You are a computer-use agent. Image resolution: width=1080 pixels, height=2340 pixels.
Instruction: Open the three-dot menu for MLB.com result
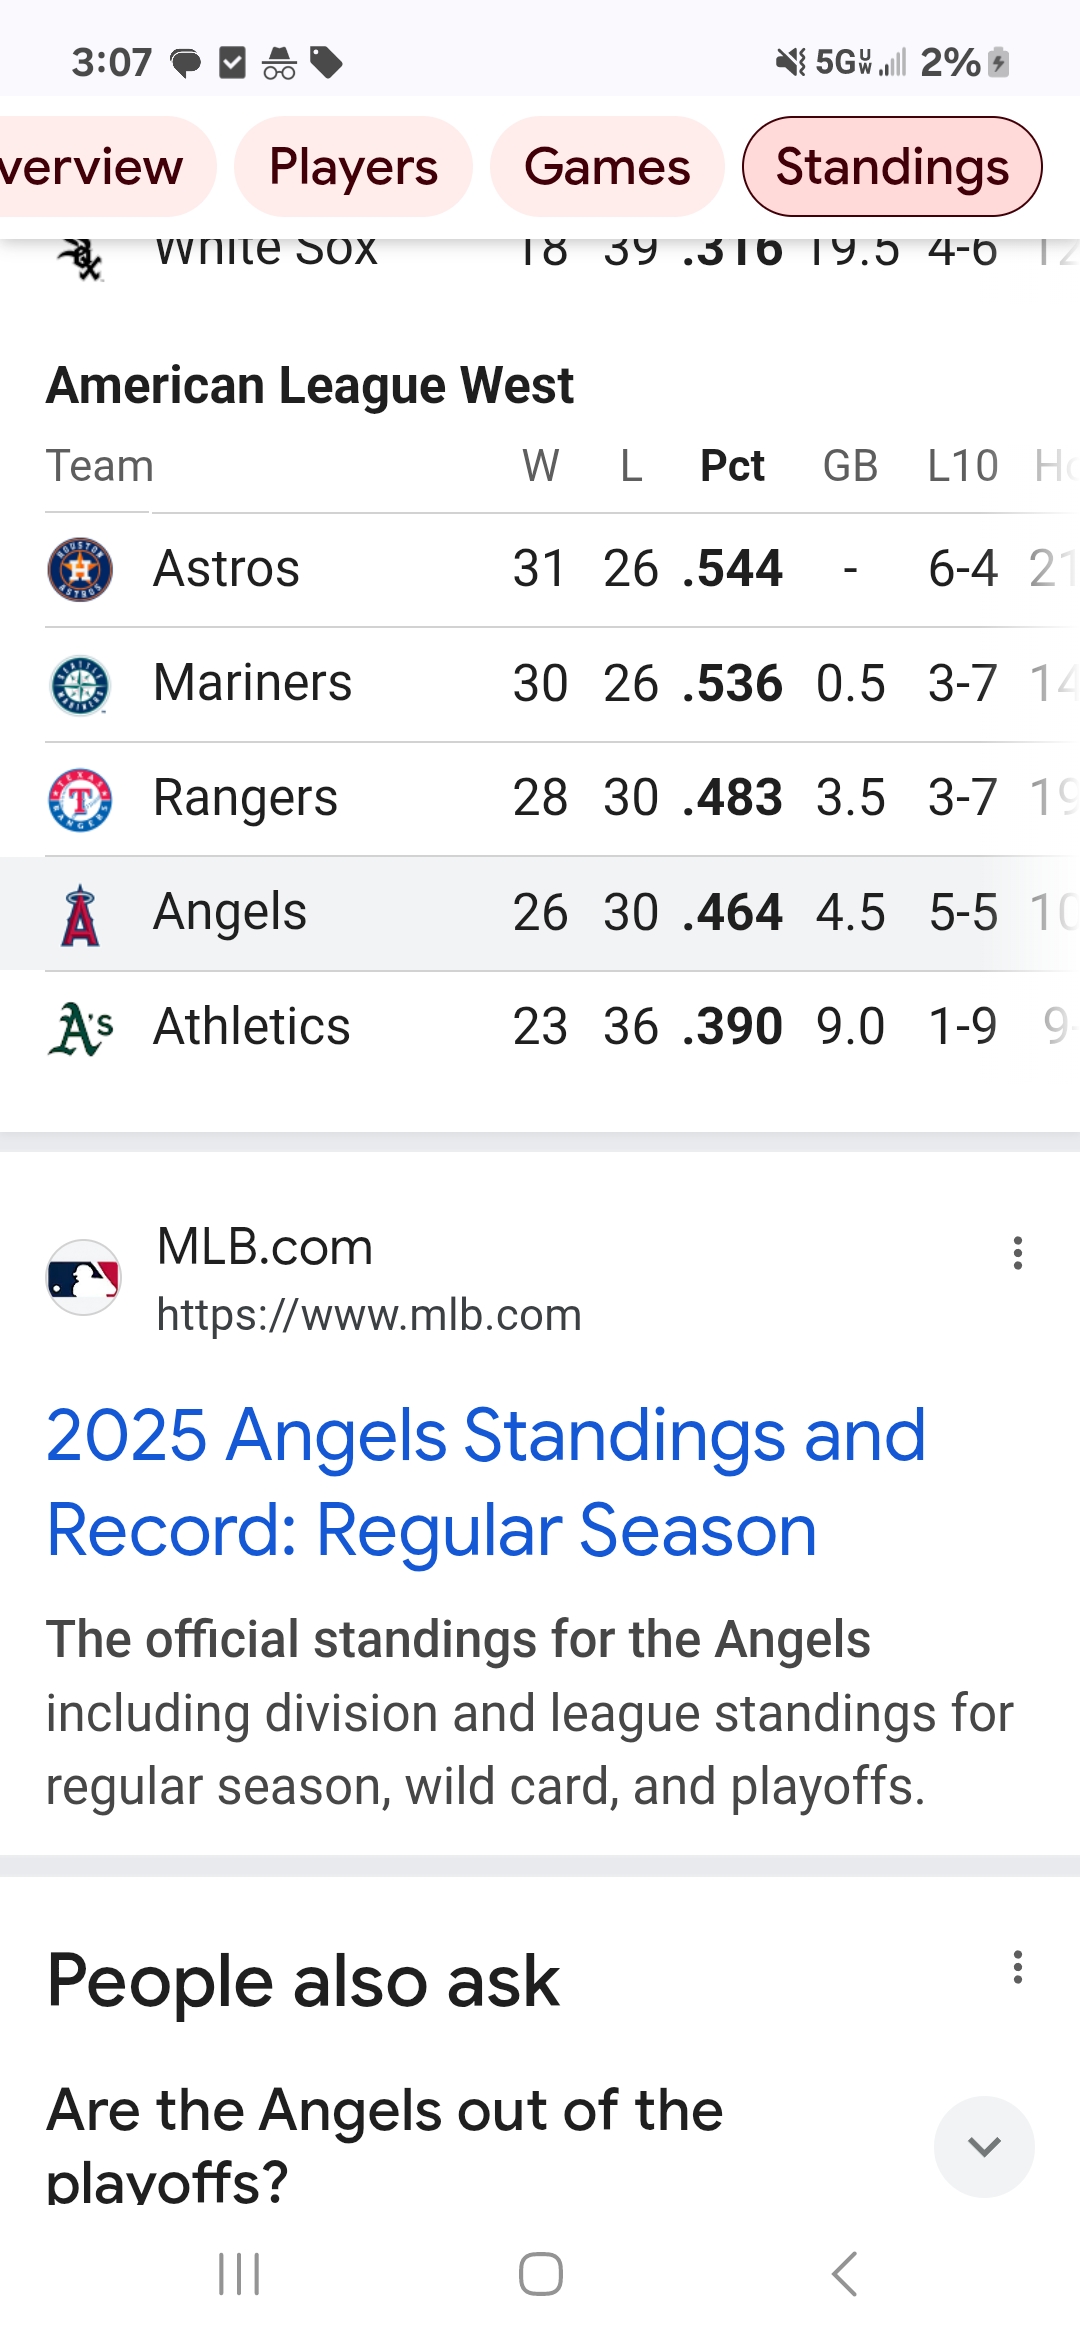click(1018, 1252)
